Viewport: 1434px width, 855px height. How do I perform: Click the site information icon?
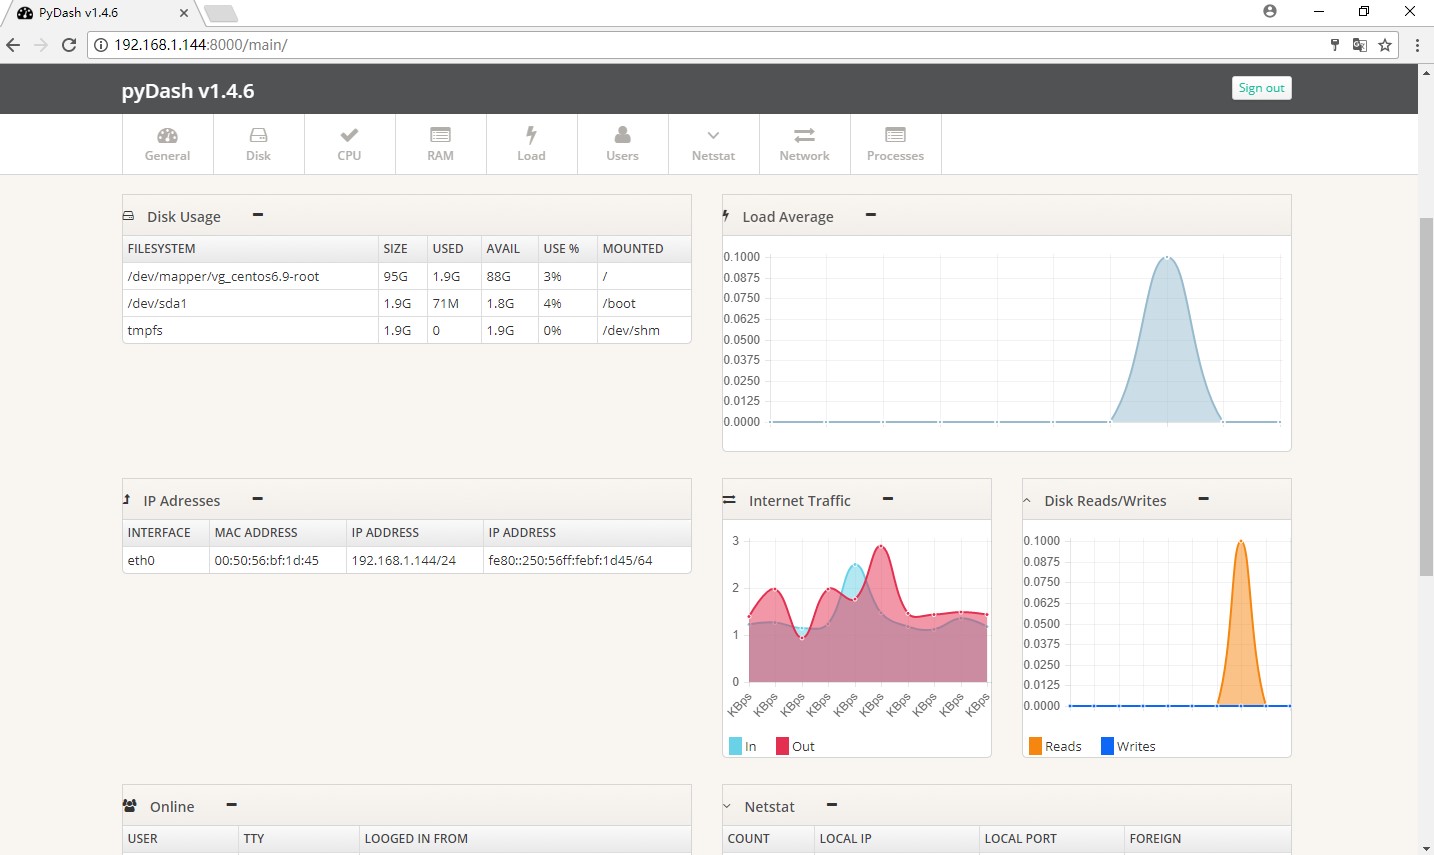coord(101,45)
